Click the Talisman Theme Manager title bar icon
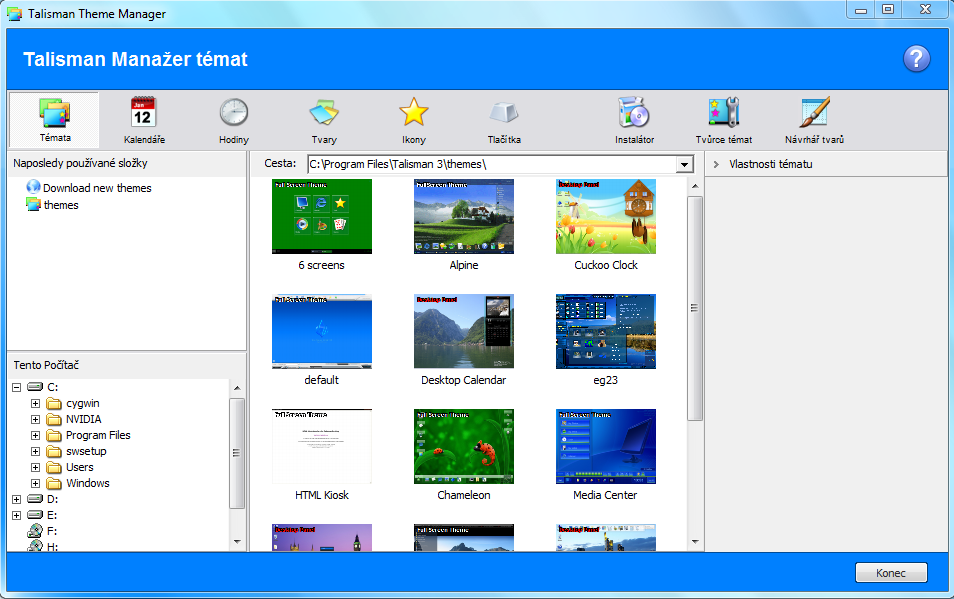The width and height of the screenshot is (954, 599). pyautogui.click(x=14, y=13)
